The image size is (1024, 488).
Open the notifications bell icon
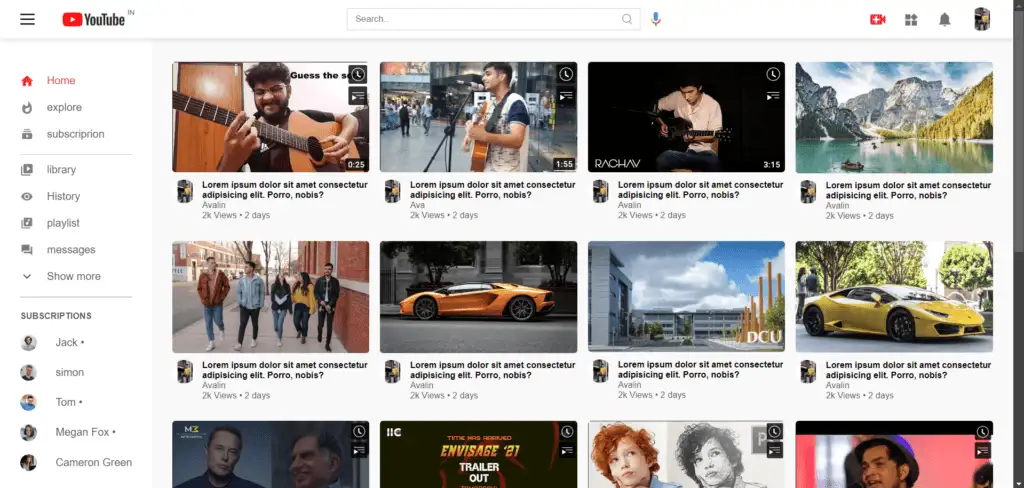tap(944, 19)
